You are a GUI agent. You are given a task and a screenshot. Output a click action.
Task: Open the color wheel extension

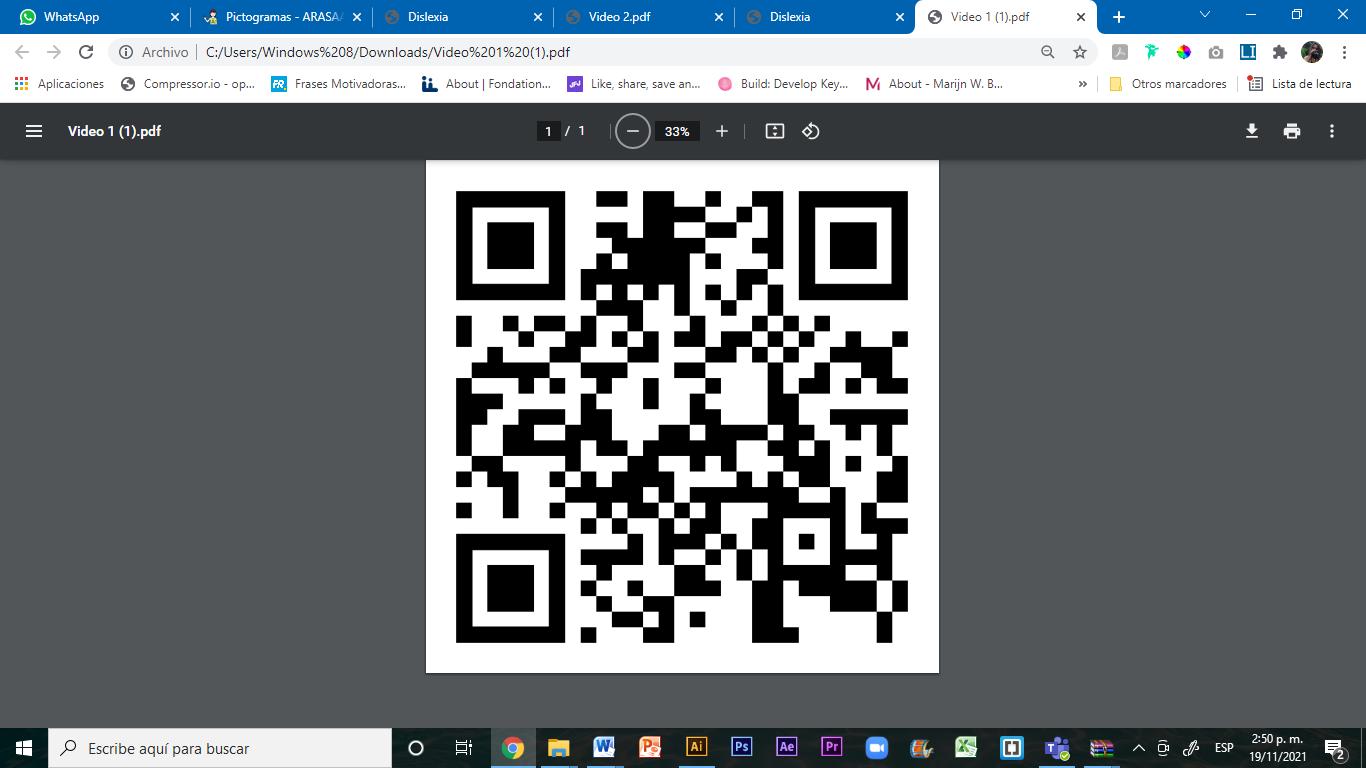[x=1184, y=52]
